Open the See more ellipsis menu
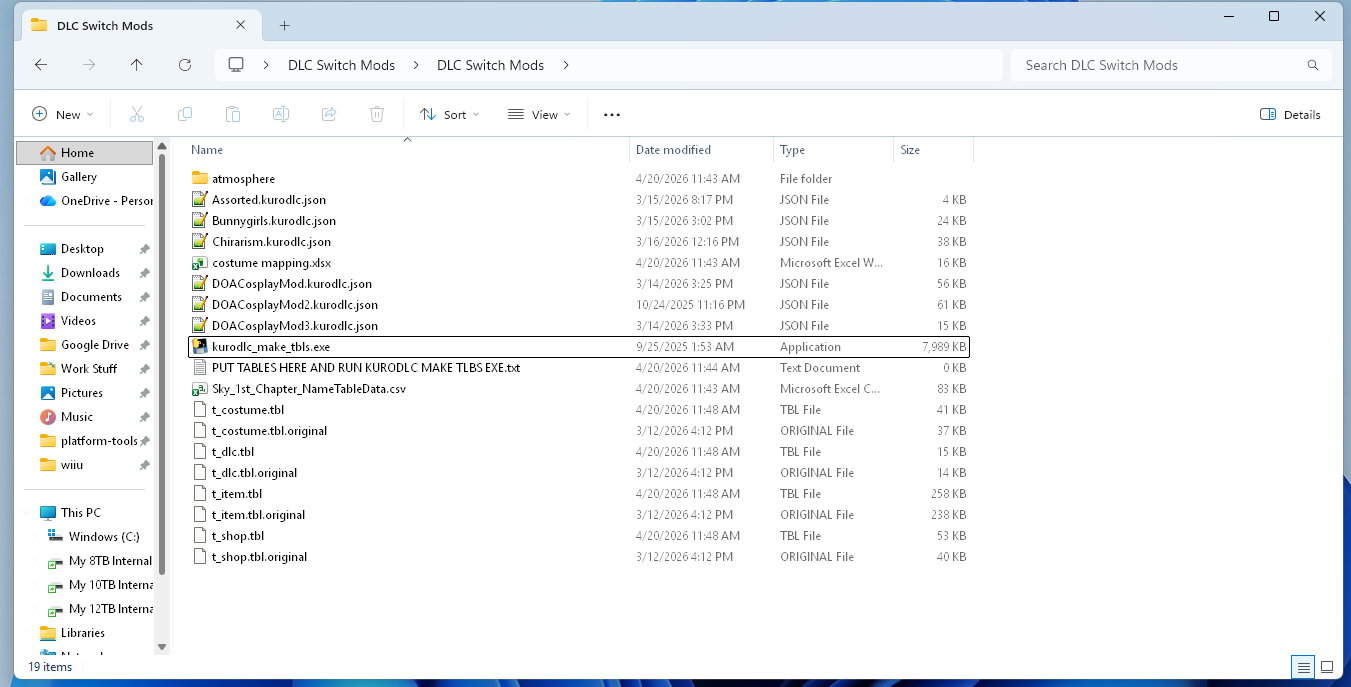Viewport: 1351px width, 687px height. click(x=612, y=115)
